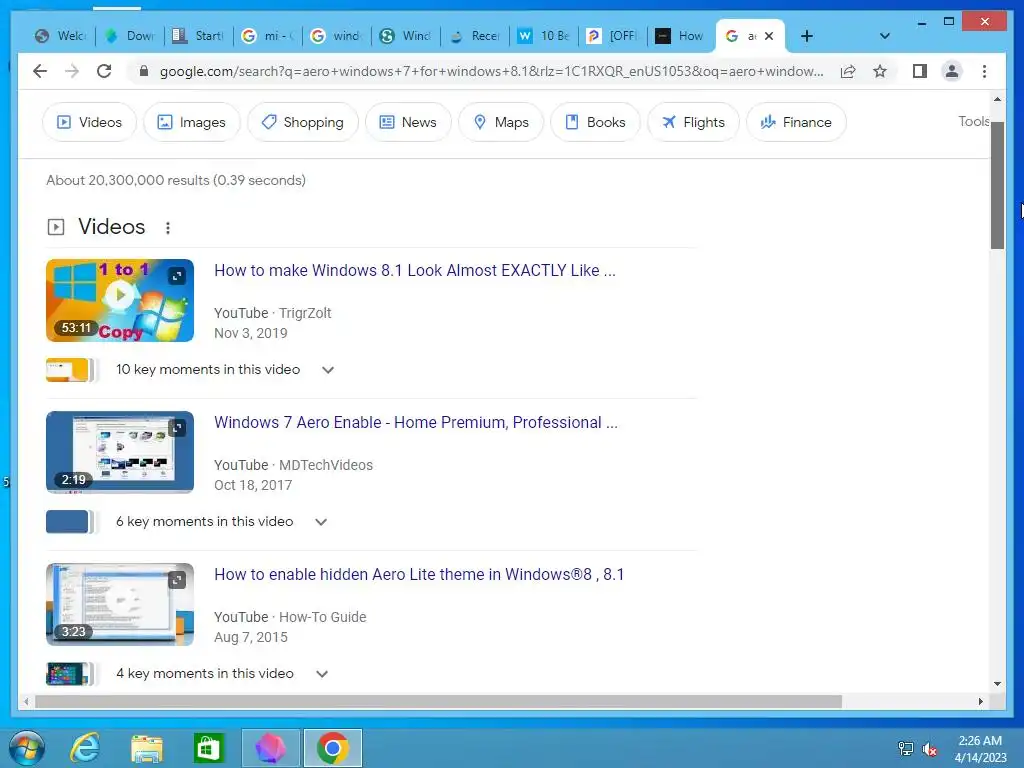The width and height of the screenshot is (1024, 768).
Task: Click the muted volume tray icon
Action: [x=929, y=749]
